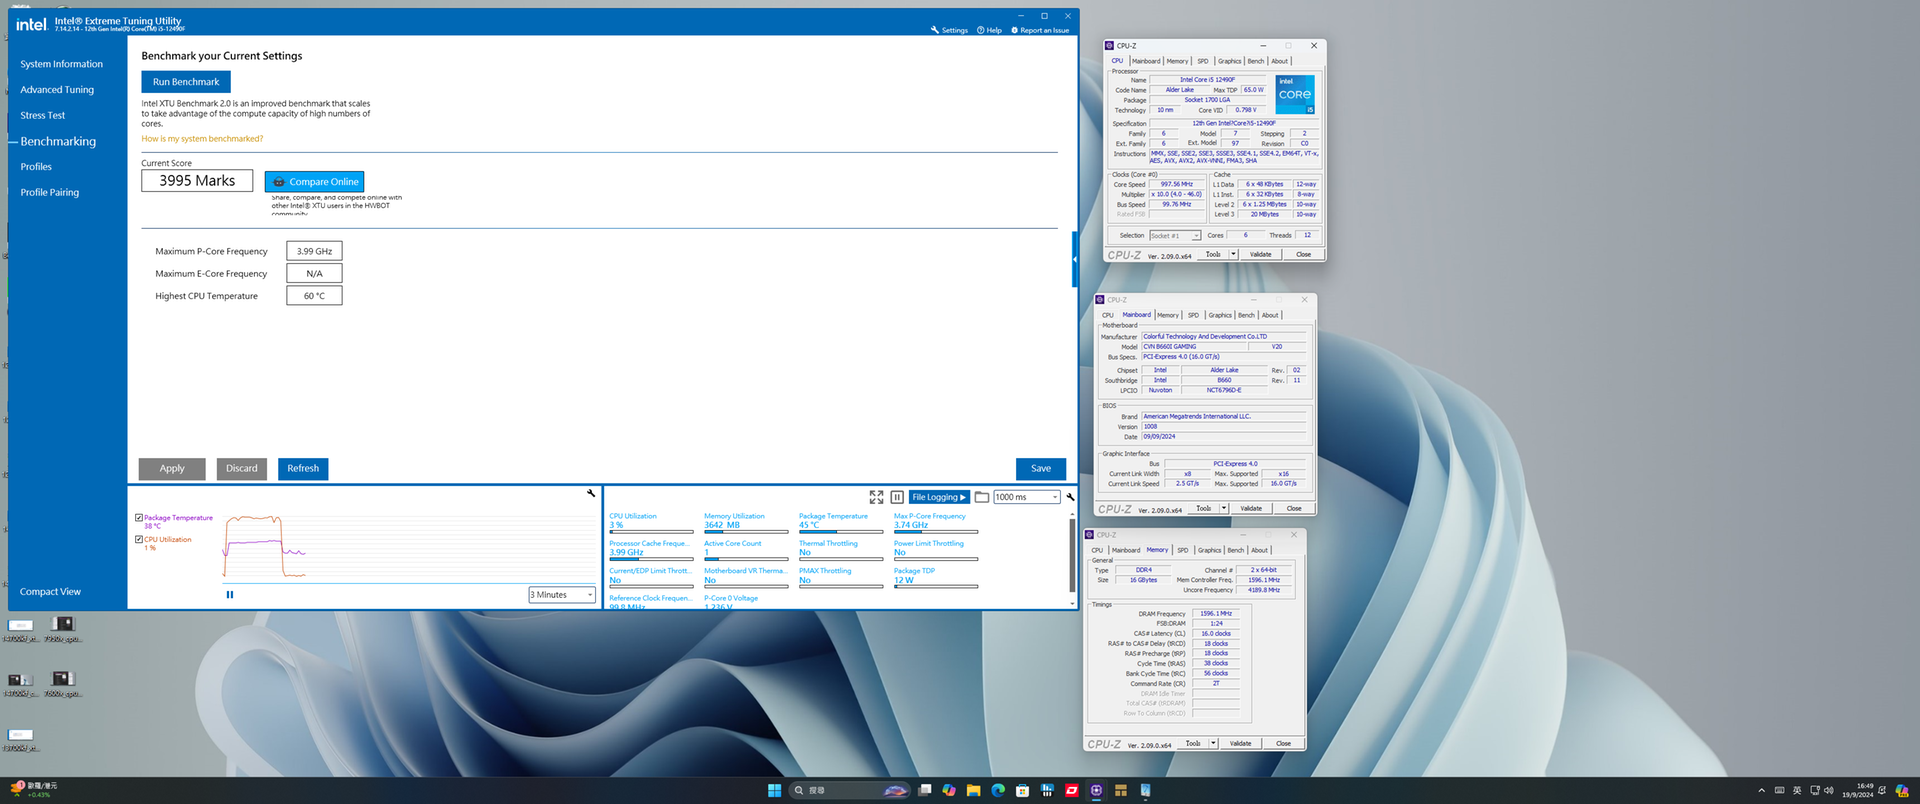Open Tools dropdown arrow in CPU-Z CPU window
The height and width of the screenshot is (804, 1920).
pos(1233,254)
